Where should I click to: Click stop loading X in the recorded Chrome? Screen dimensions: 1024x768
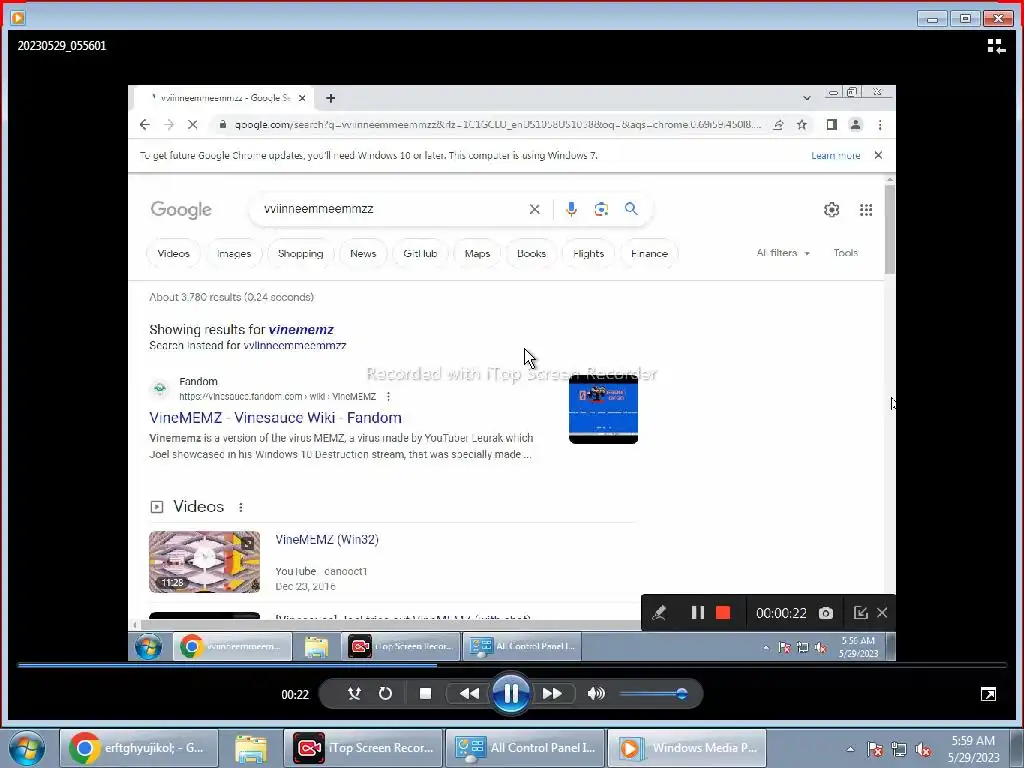point(193,124)
